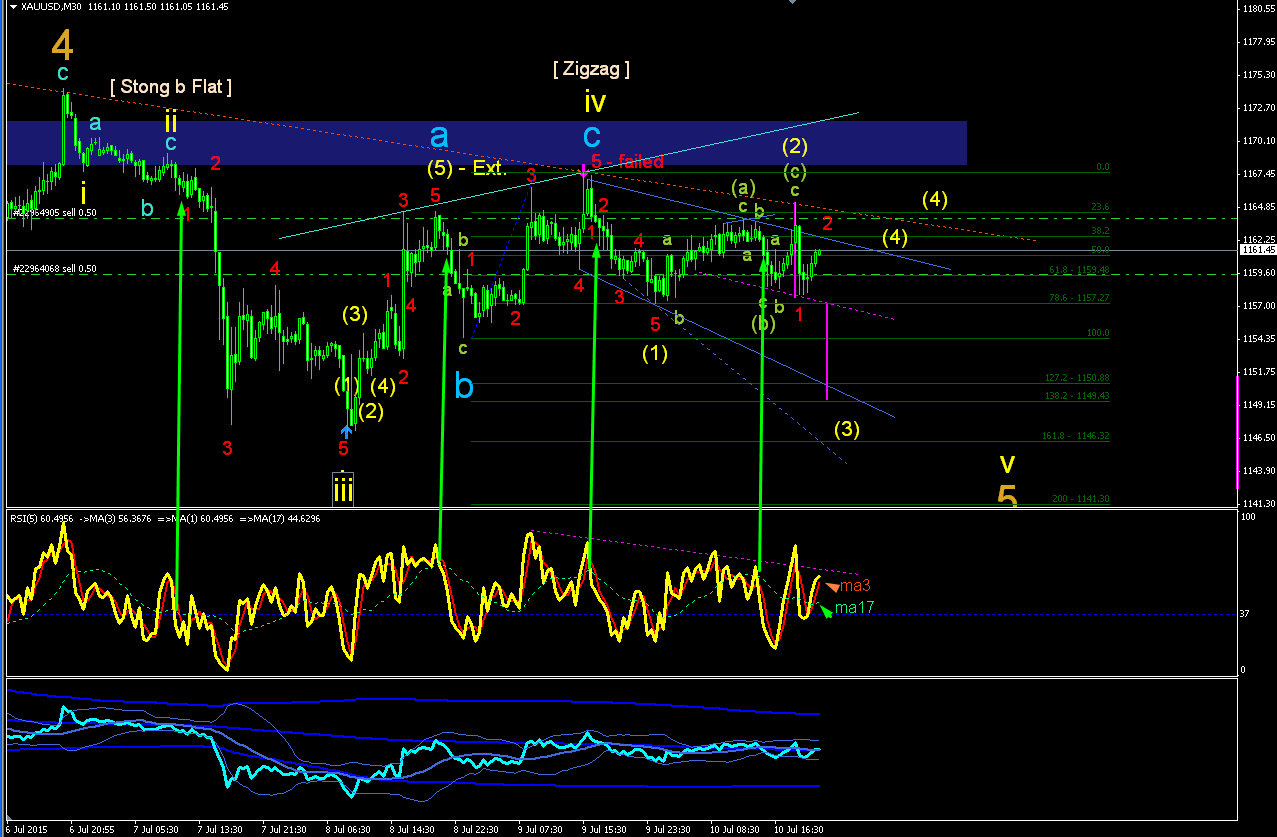Select the (5) - Ext. label
Screen dimensions: 1277x837
[467, 168]
